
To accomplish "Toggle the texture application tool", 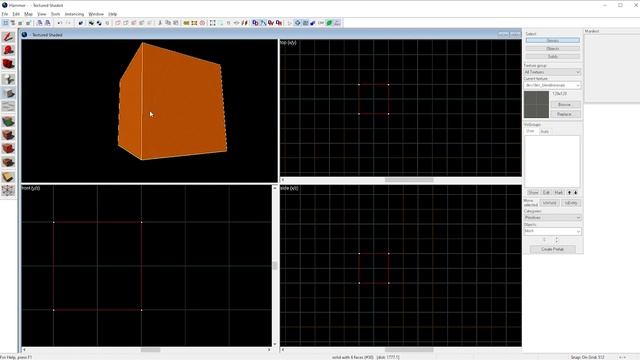I will tap(8, 107).
